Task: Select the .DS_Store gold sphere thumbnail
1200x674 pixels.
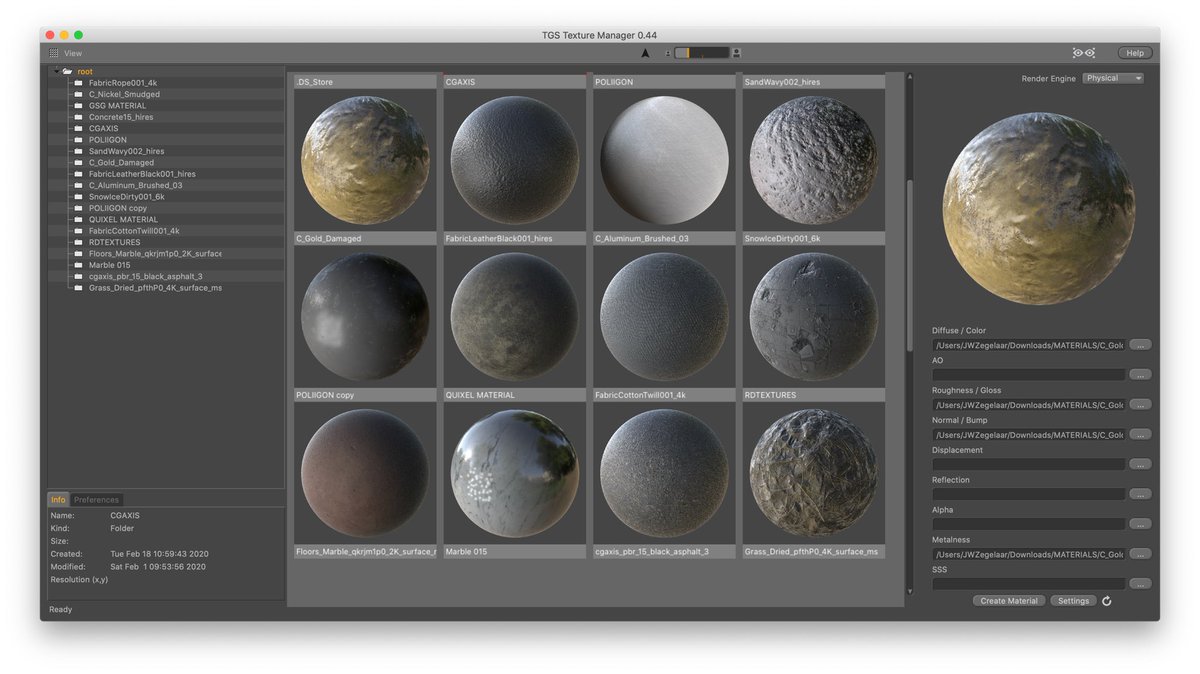Action: (365, 160)
